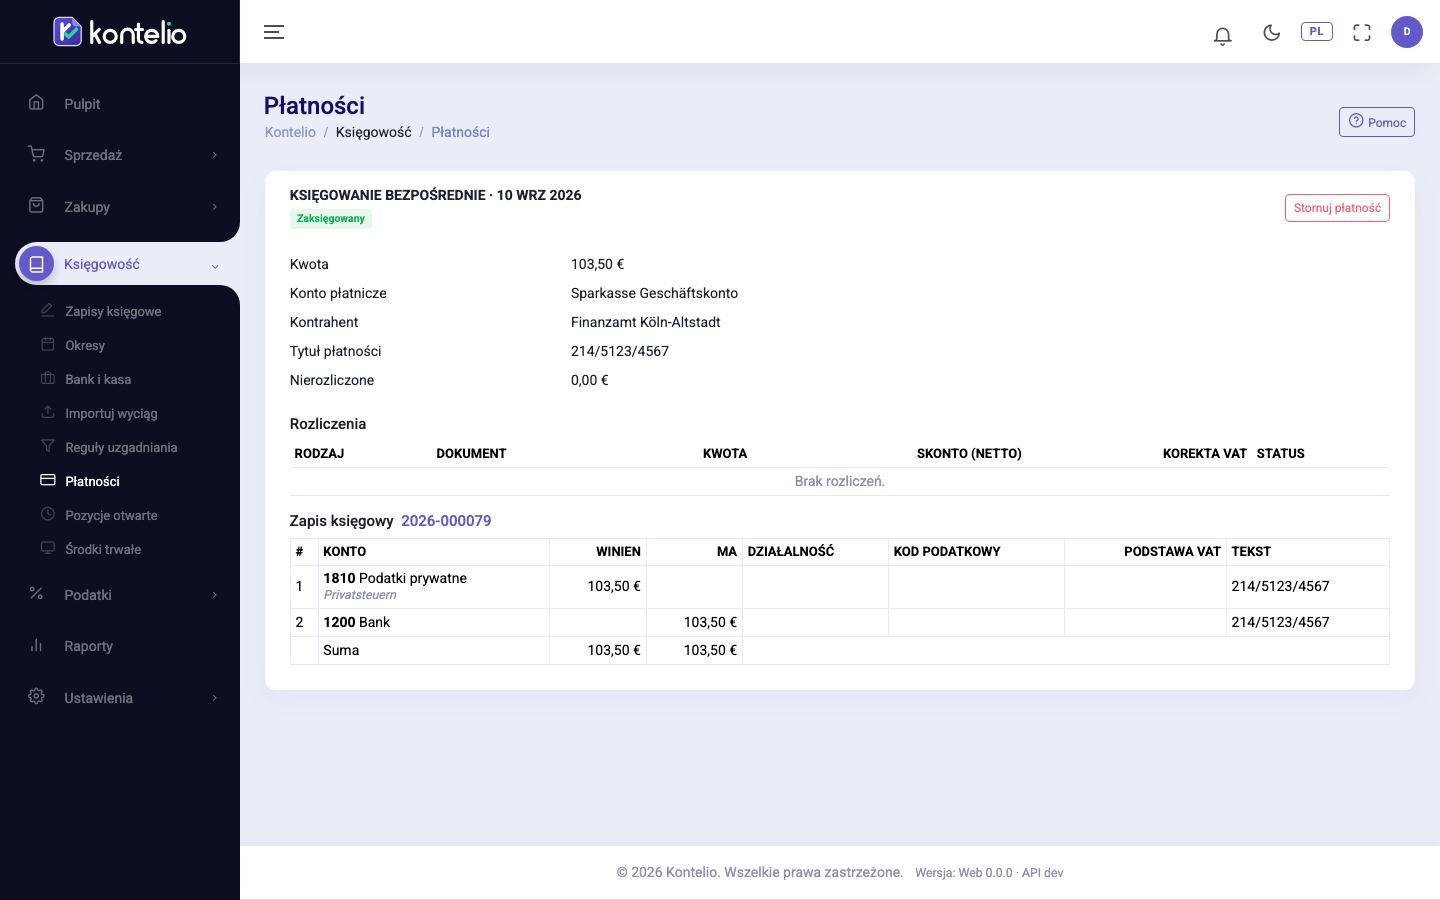The image size is (1440, 900).
Task: Open Reguły uzgadniania filter item
Action: click(121, 447)
